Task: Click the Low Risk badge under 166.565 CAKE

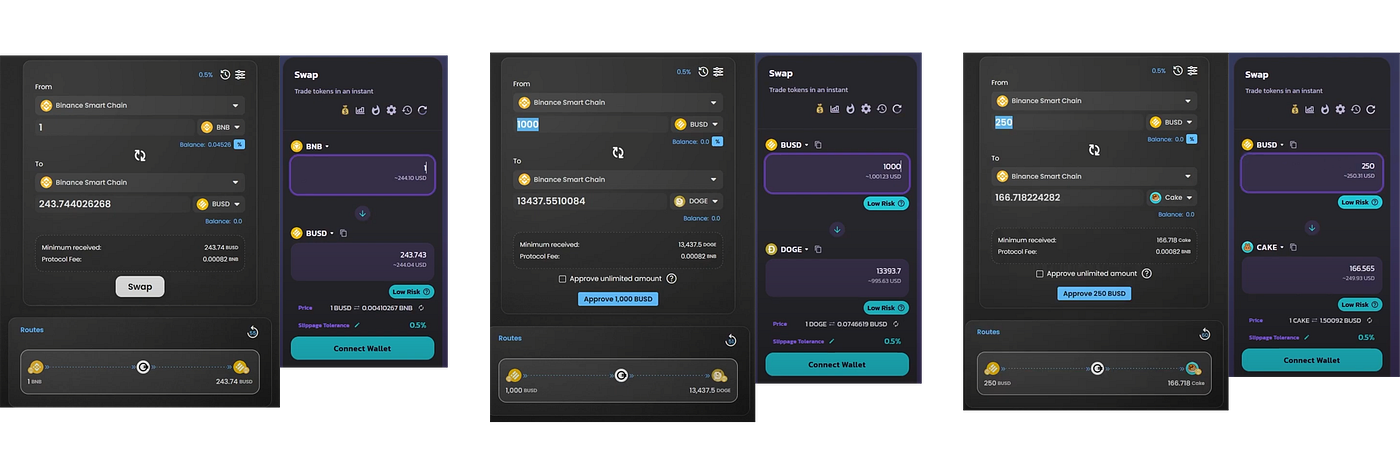Action: tap(1360, 304)
